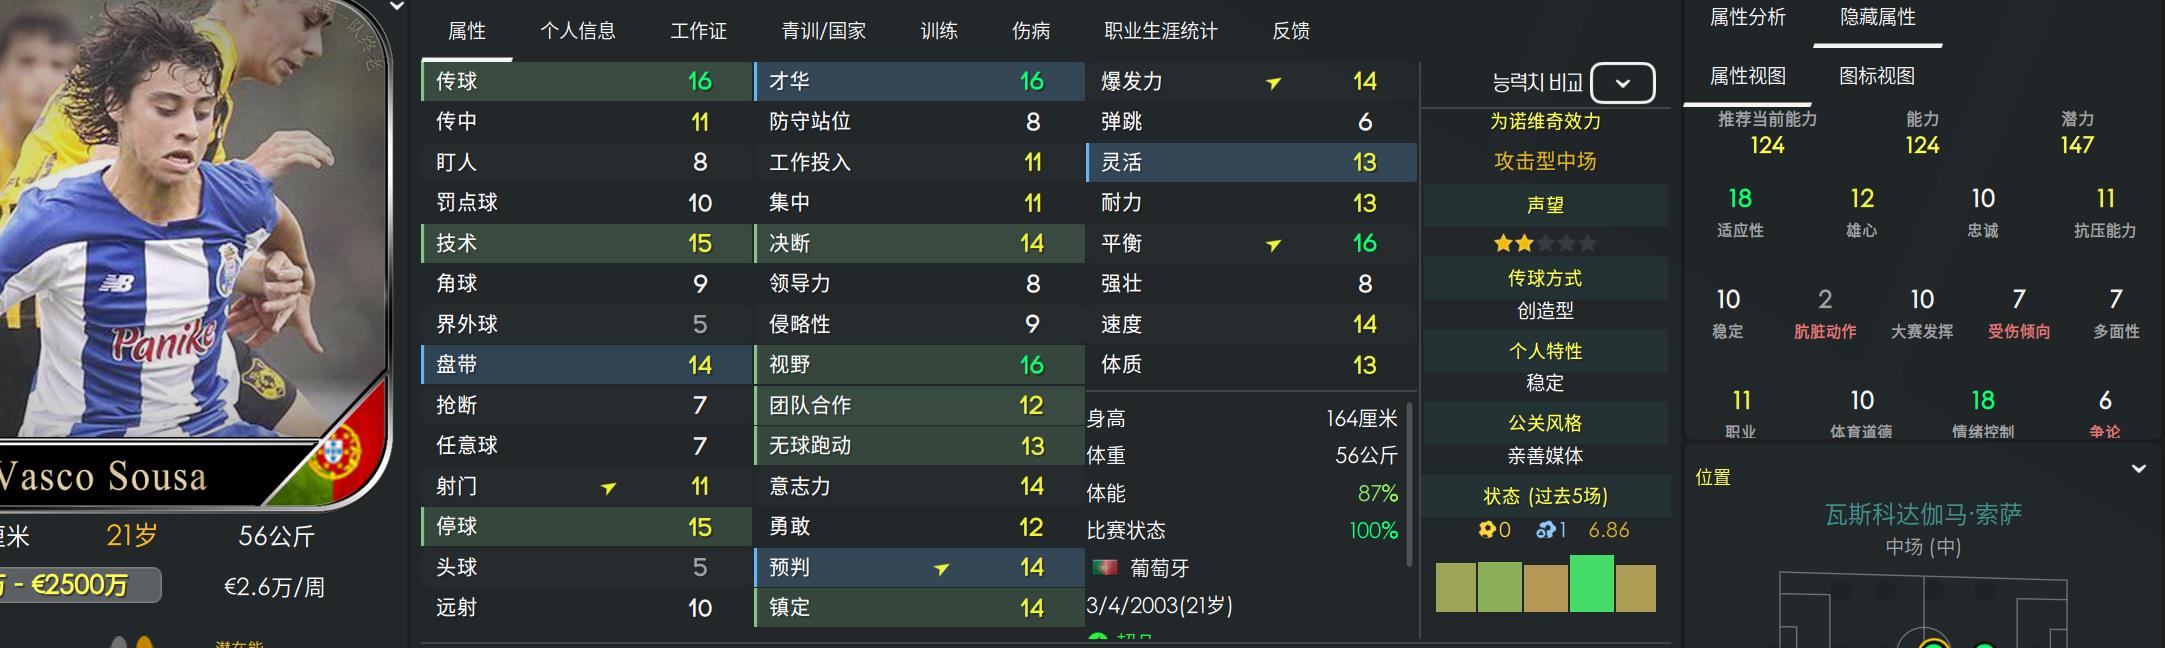
Task: Open the 능력치 비교 dropdown
Action: tap(1622, 83)
